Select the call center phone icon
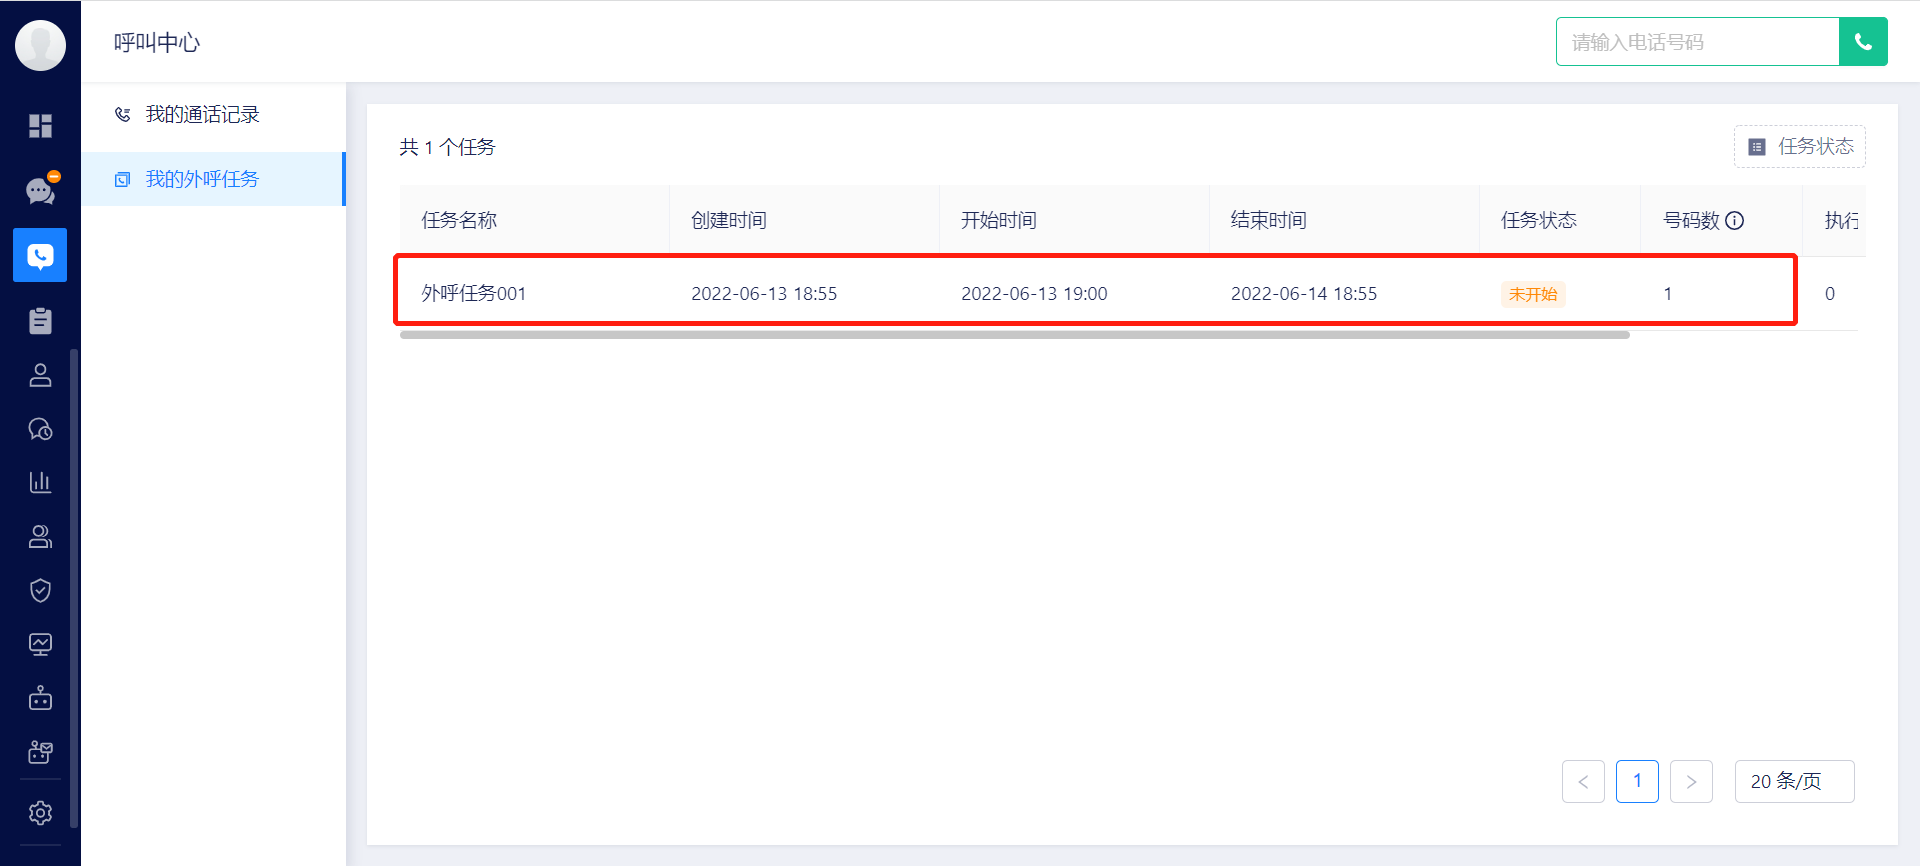The image size is (1920, 866). point(40,255)
